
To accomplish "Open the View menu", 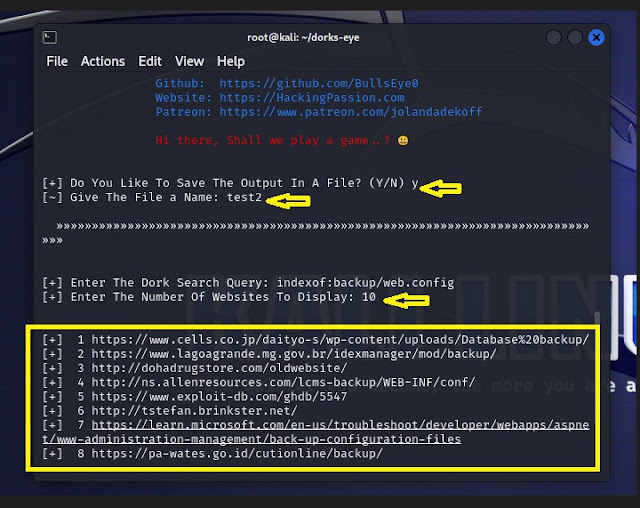I will (x=189, y=61).
